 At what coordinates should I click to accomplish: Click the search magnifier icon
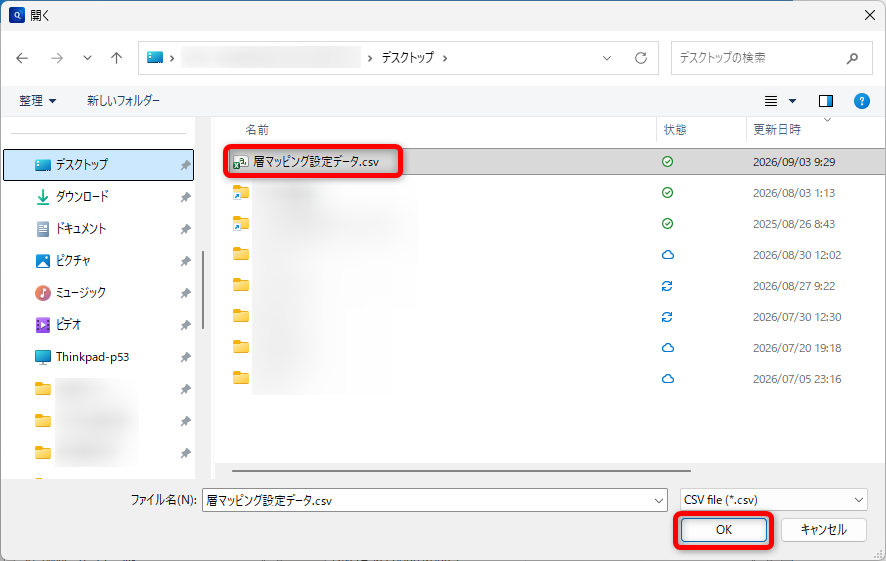(x=852, y=58)
